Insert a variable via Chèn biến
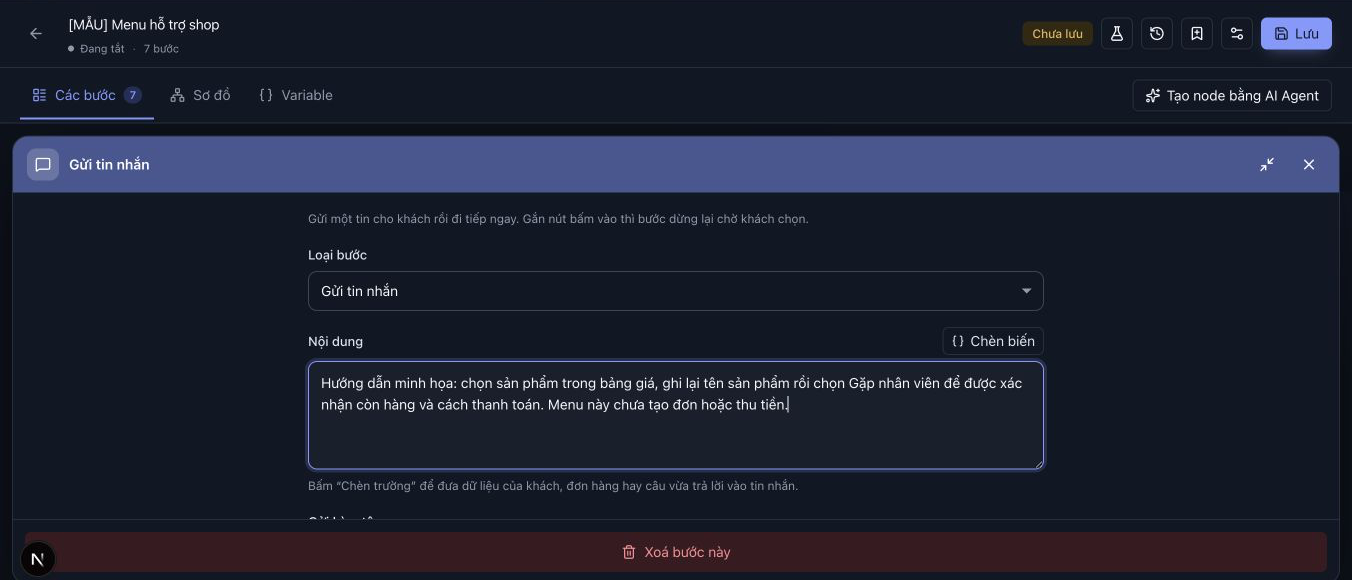Image resolution: width=1352 pixels, height=580 pixels. pyautogui.click(x=993, y=341)
